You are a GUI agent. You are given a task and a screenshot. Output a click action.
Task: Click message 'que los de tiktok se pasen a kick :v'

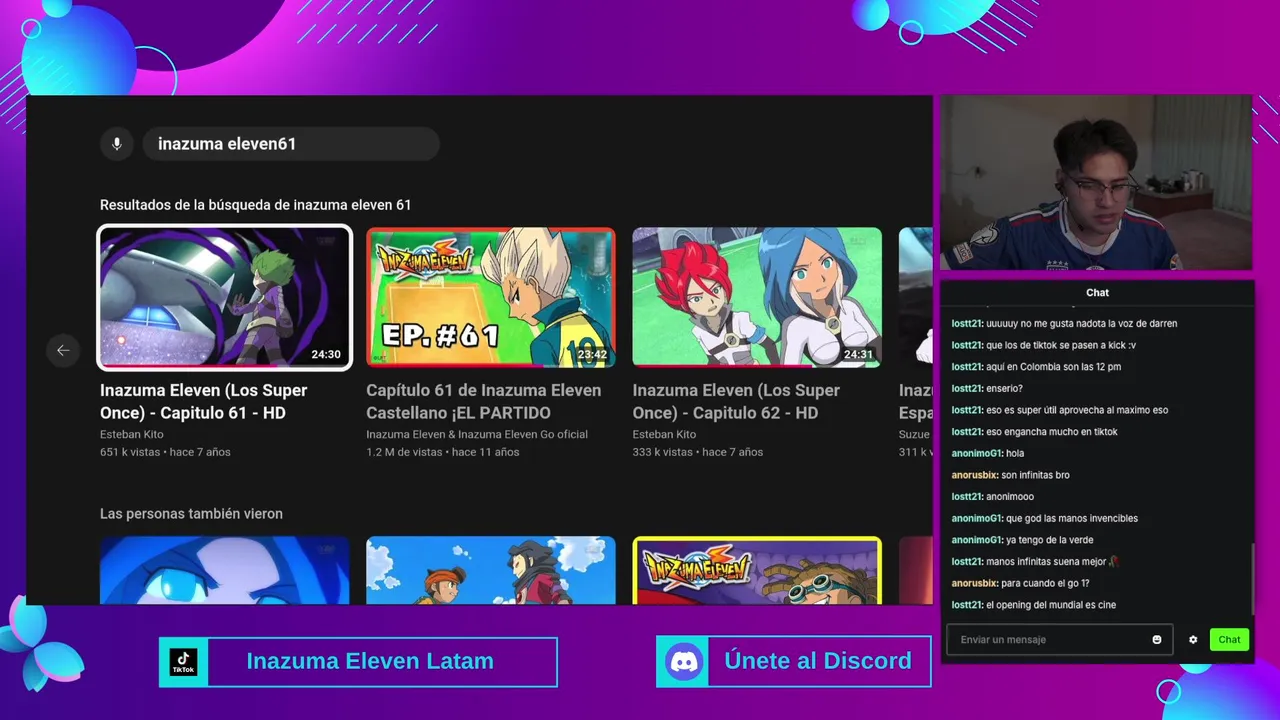tap(1061, 345)
